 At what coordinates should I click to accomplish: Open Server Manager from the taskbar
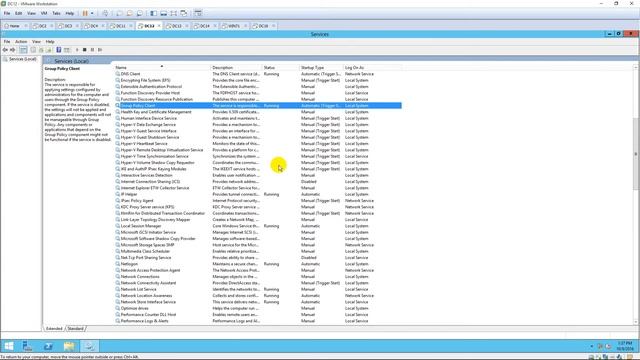tap(27, 347)
